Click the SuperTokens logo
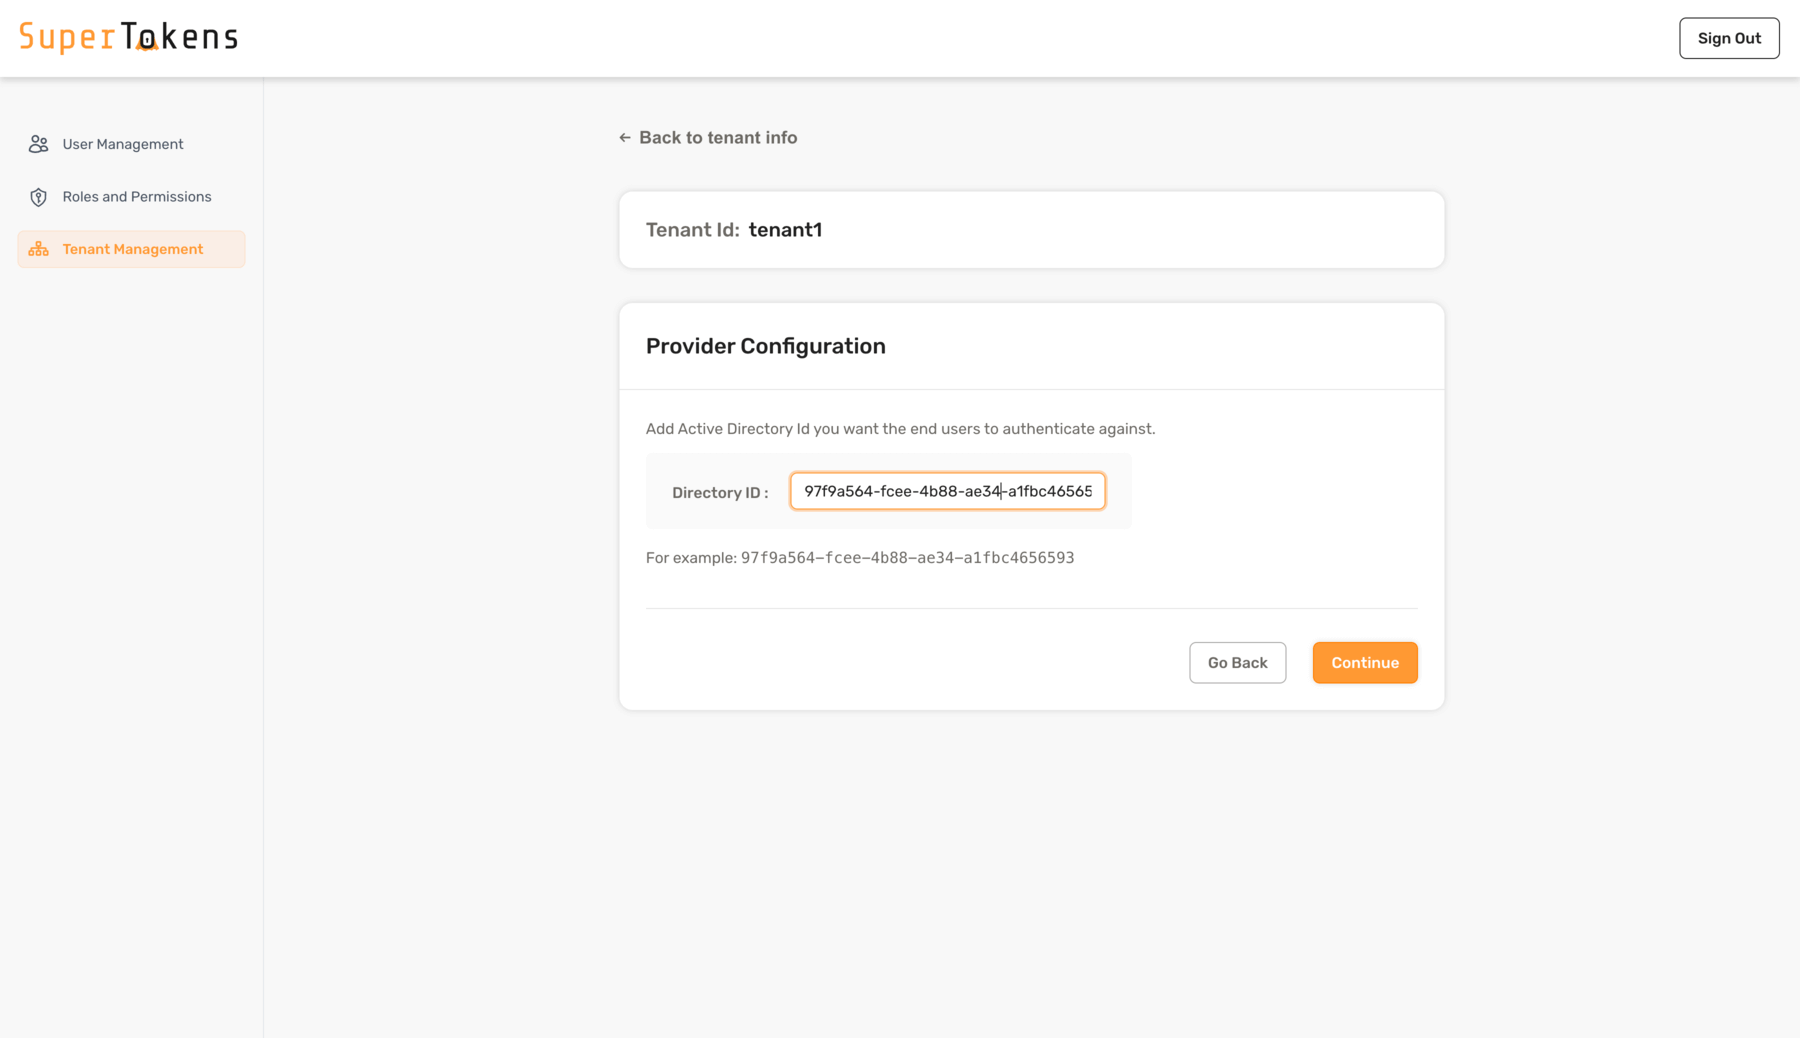 [x=129, y=37]
